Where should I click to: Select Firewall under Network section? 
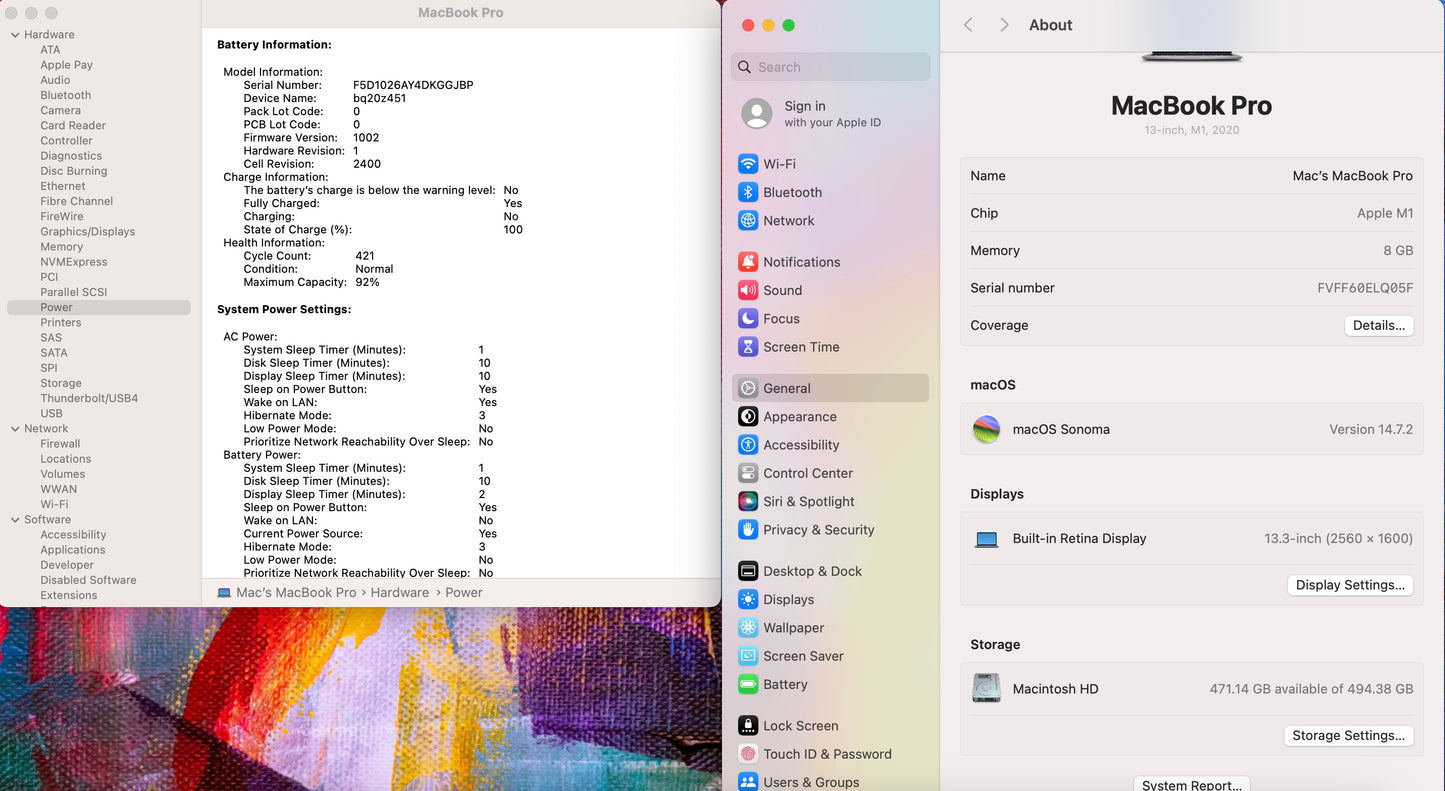60,444
